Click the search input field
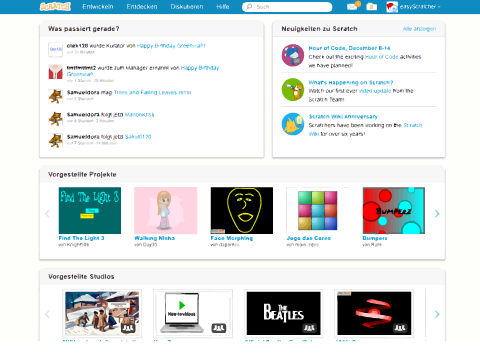Image resolution: width=480 pixels, height=360 pixels. point(287,7)
